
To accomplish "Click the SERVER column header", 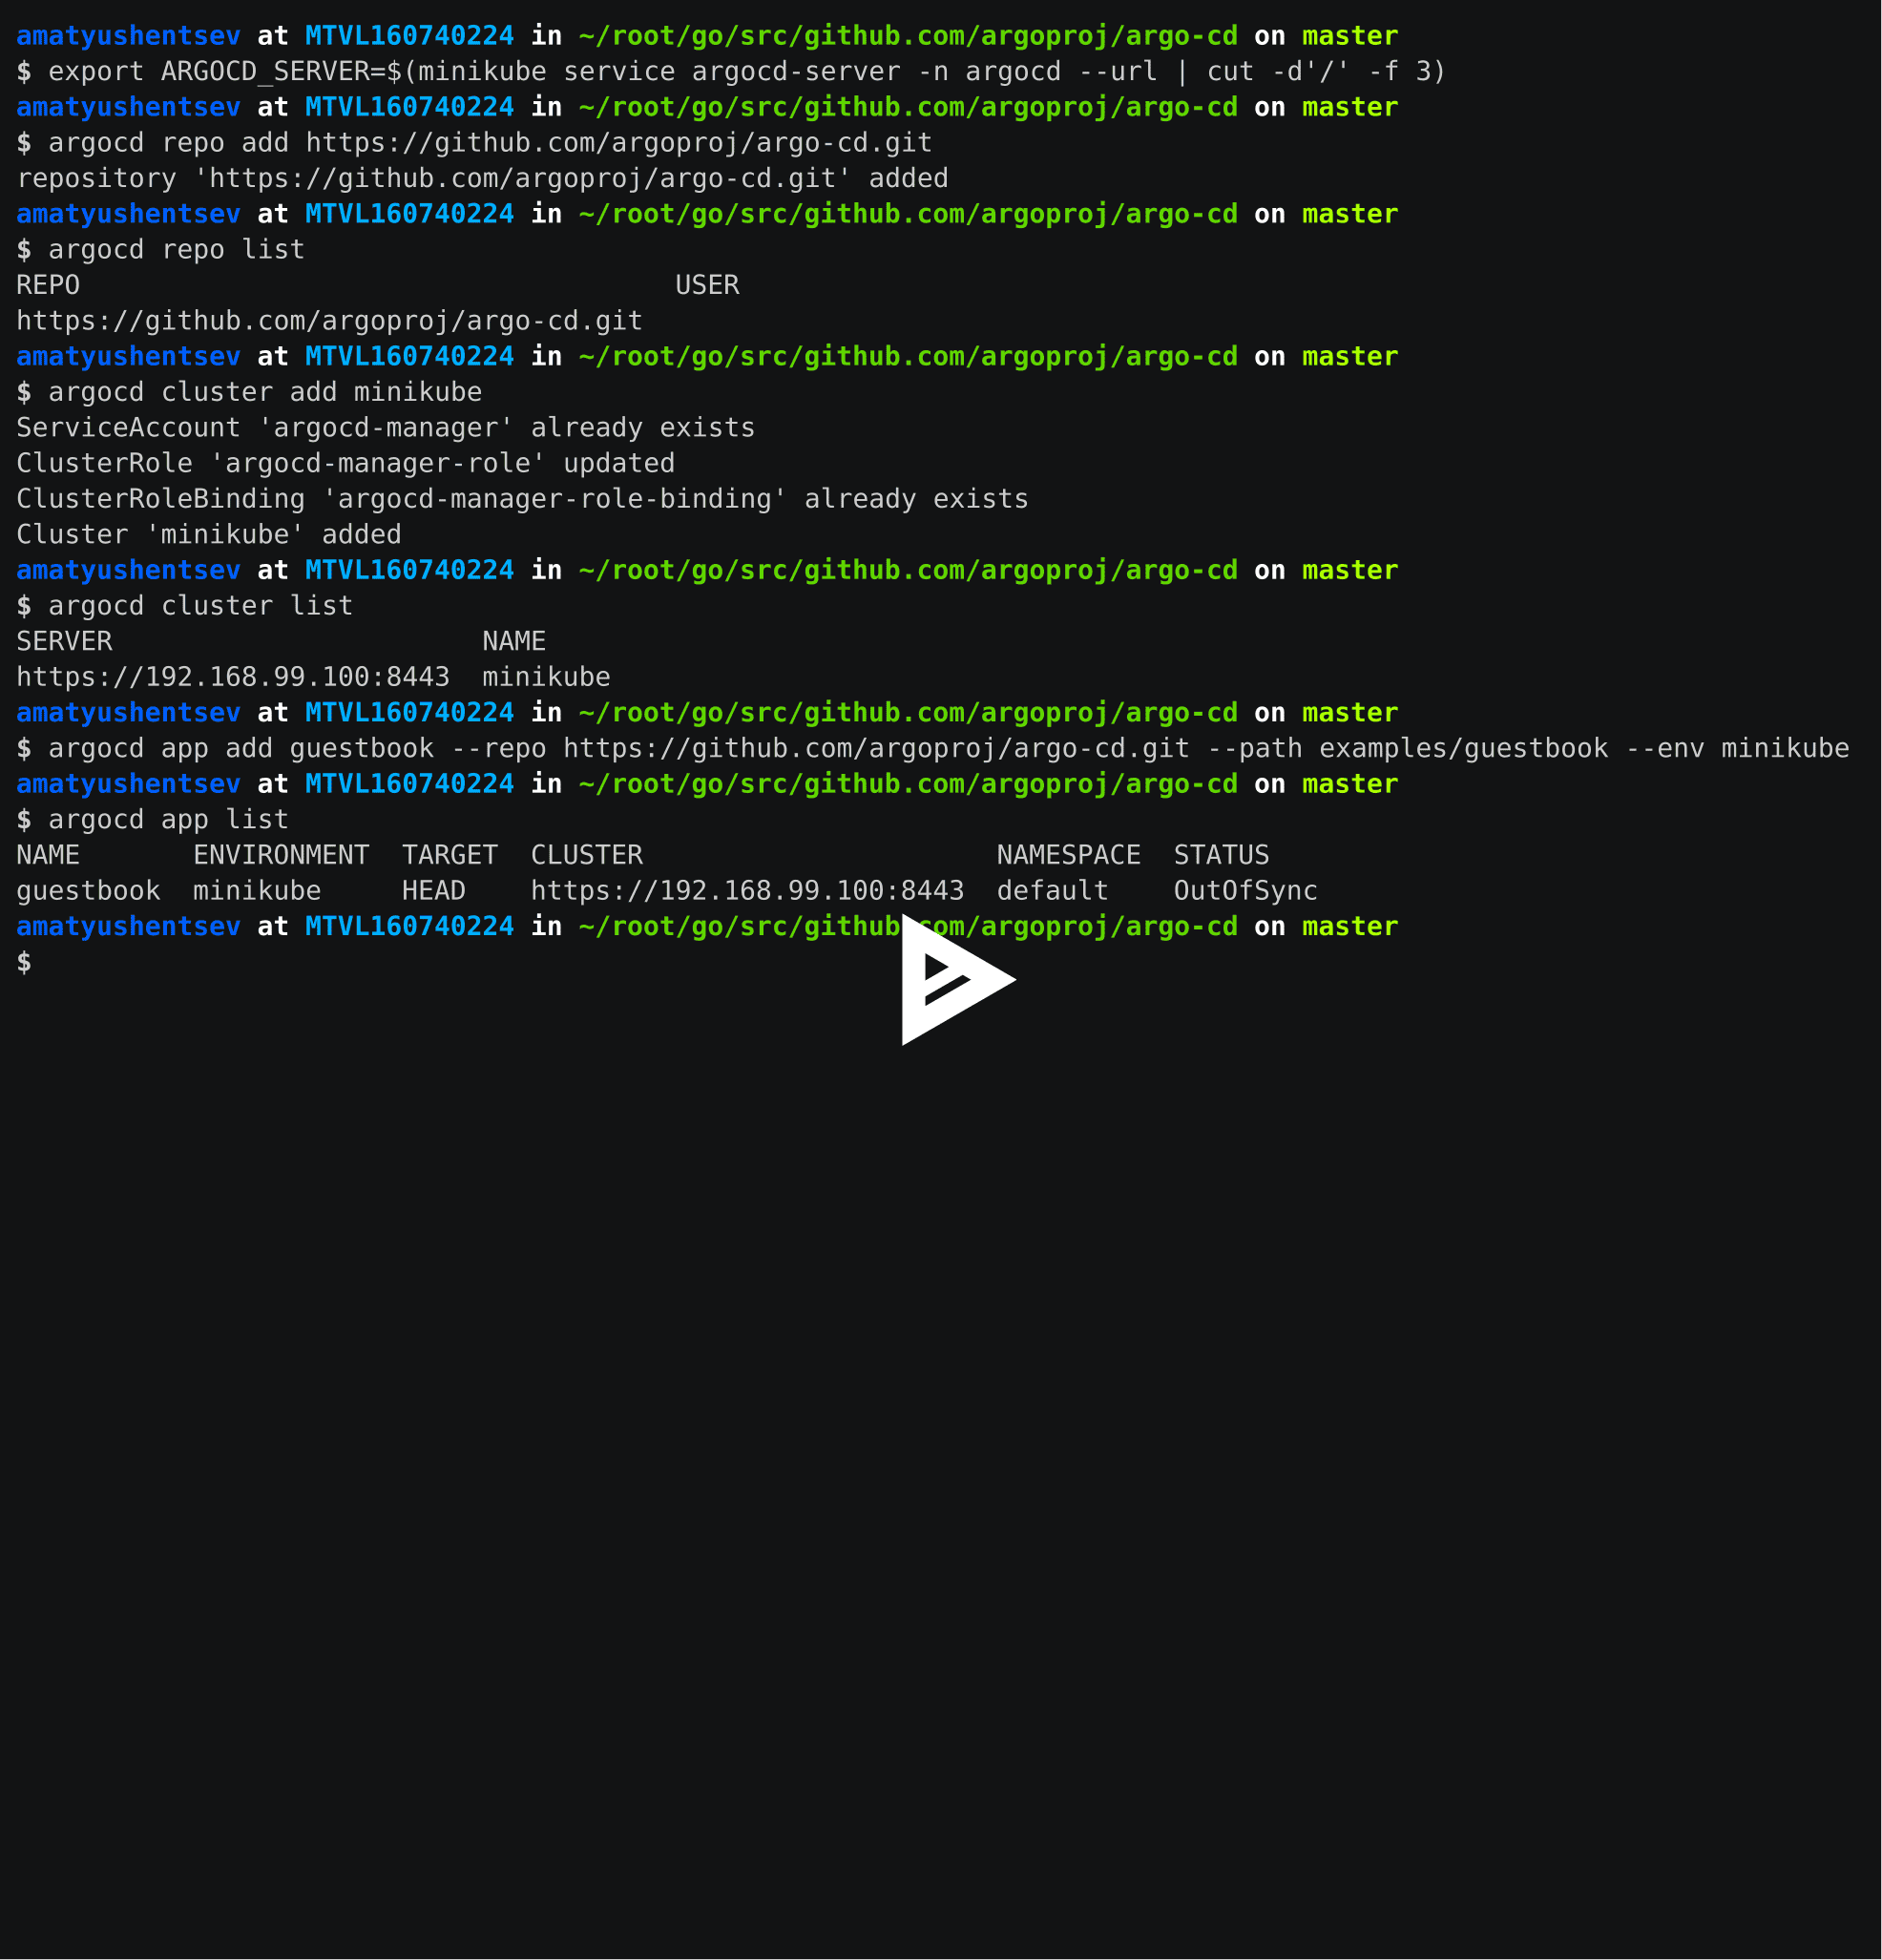I will point(64,642).
